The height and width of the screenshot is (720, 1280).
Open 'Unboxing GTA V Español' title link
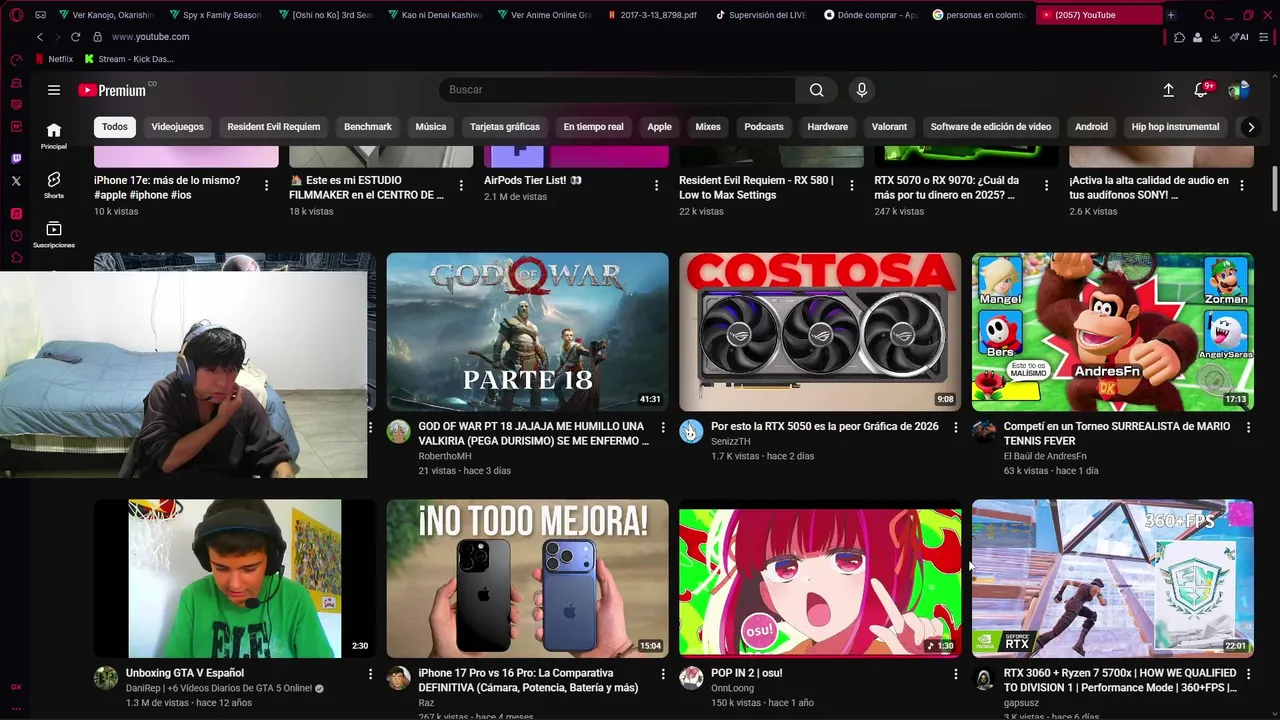[x=185, y=673]
